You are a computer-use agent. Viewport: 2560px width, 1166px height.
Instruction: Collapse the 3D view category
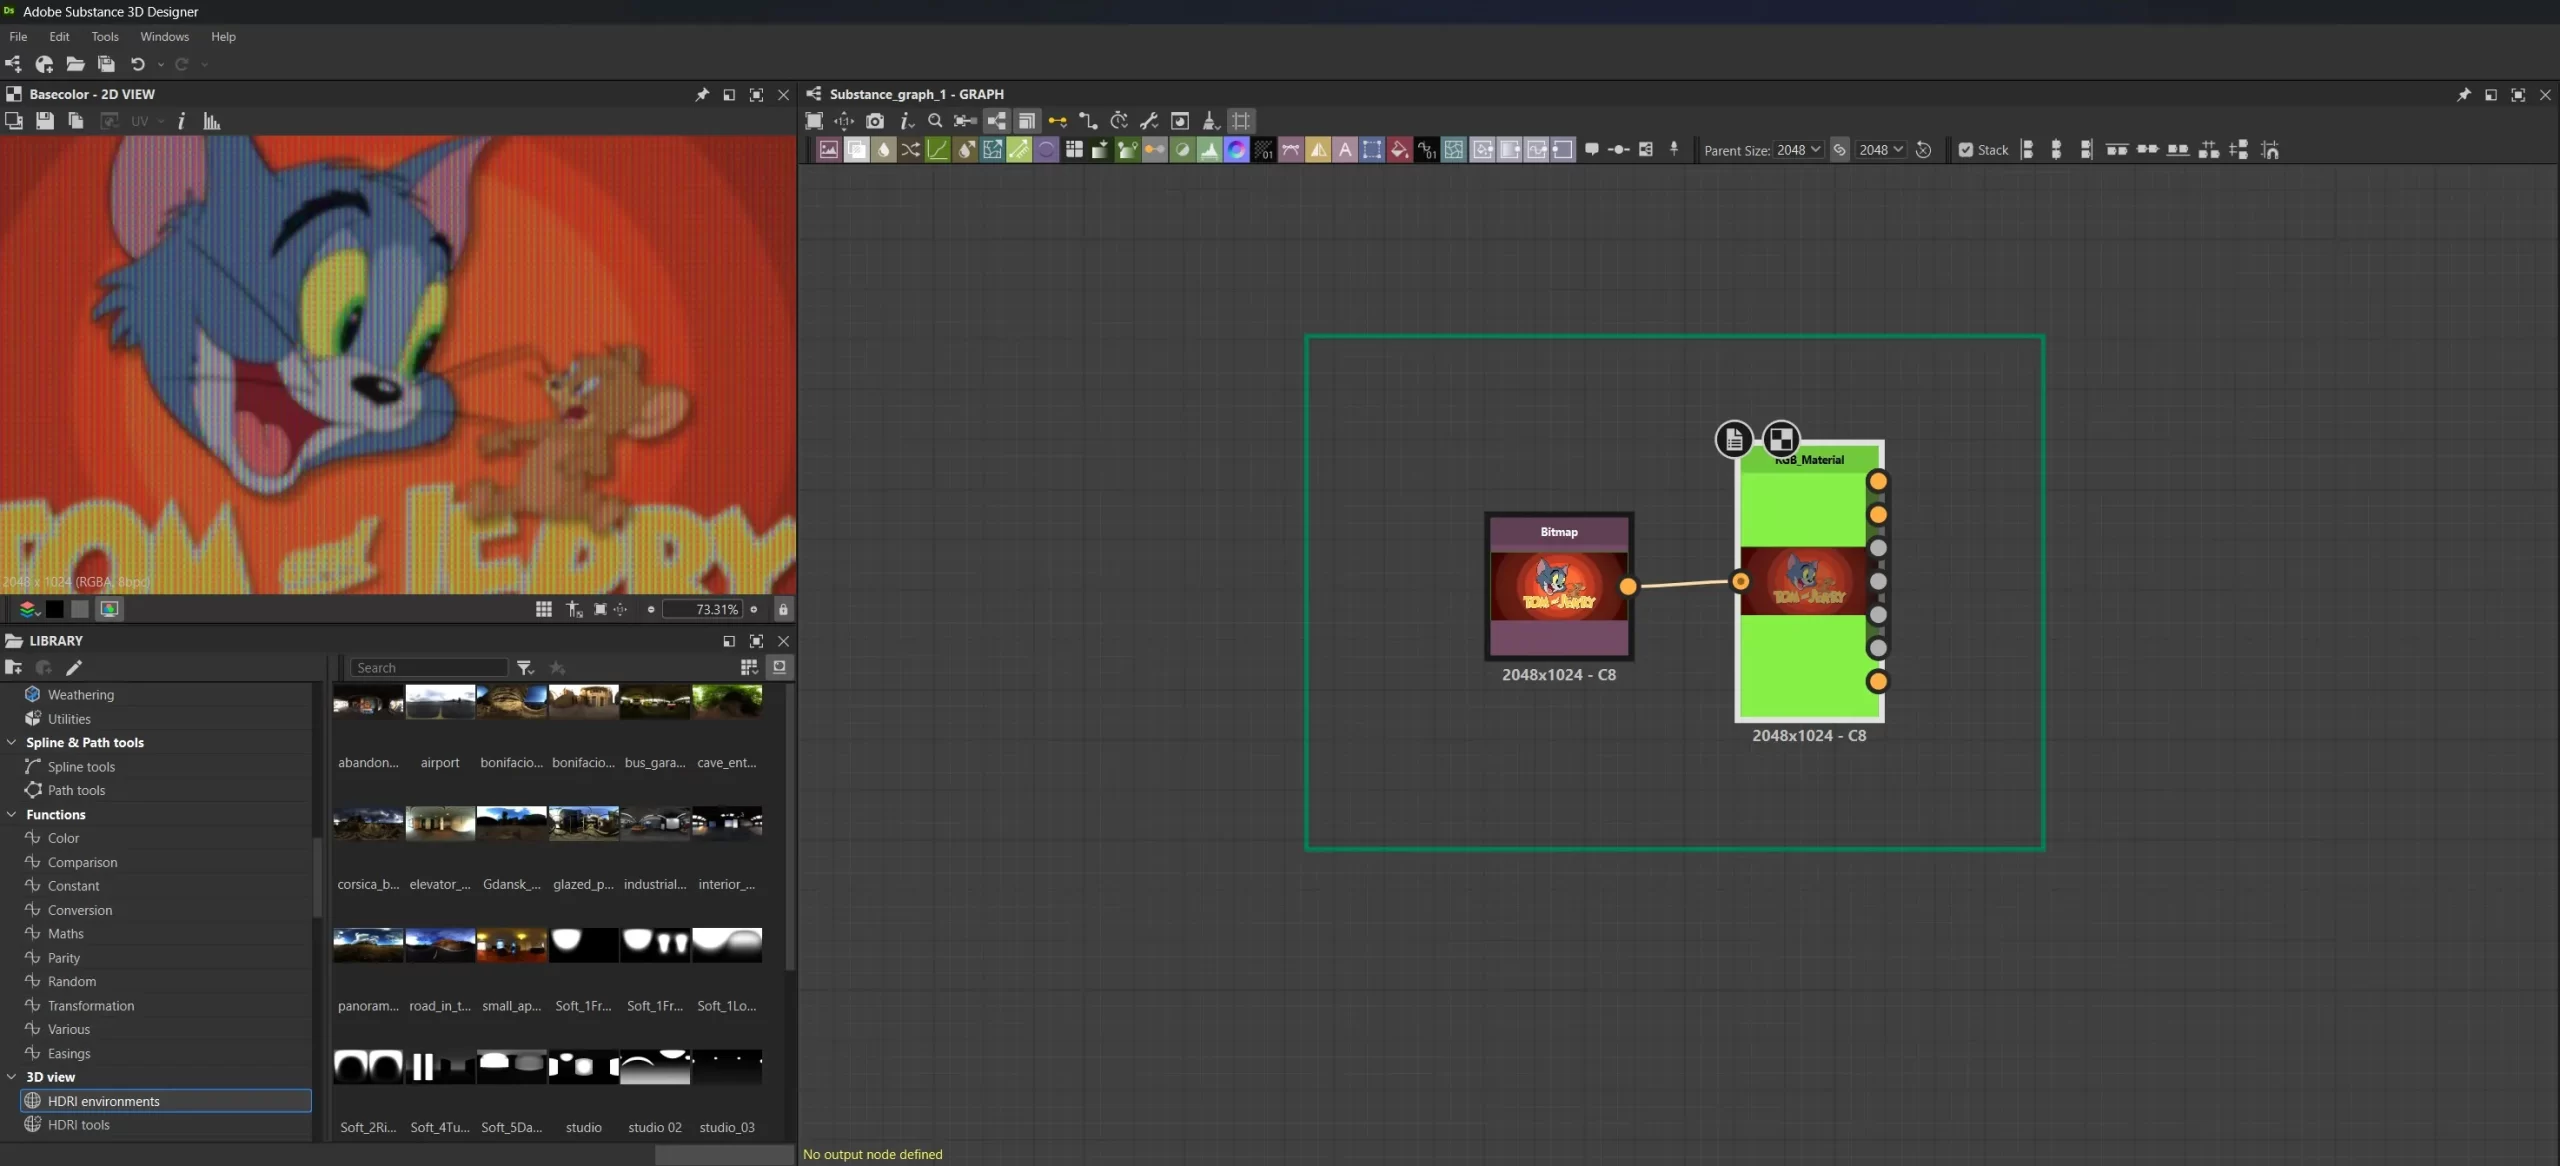tap(12, 1077)
